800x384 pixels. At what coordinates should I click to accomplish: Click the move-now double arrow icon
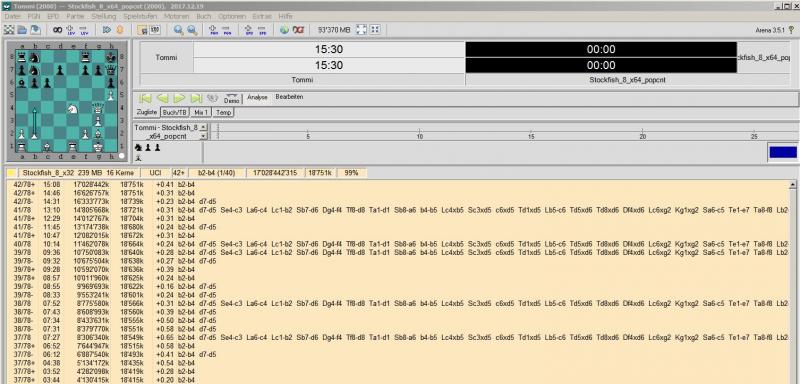pos(107,30)
